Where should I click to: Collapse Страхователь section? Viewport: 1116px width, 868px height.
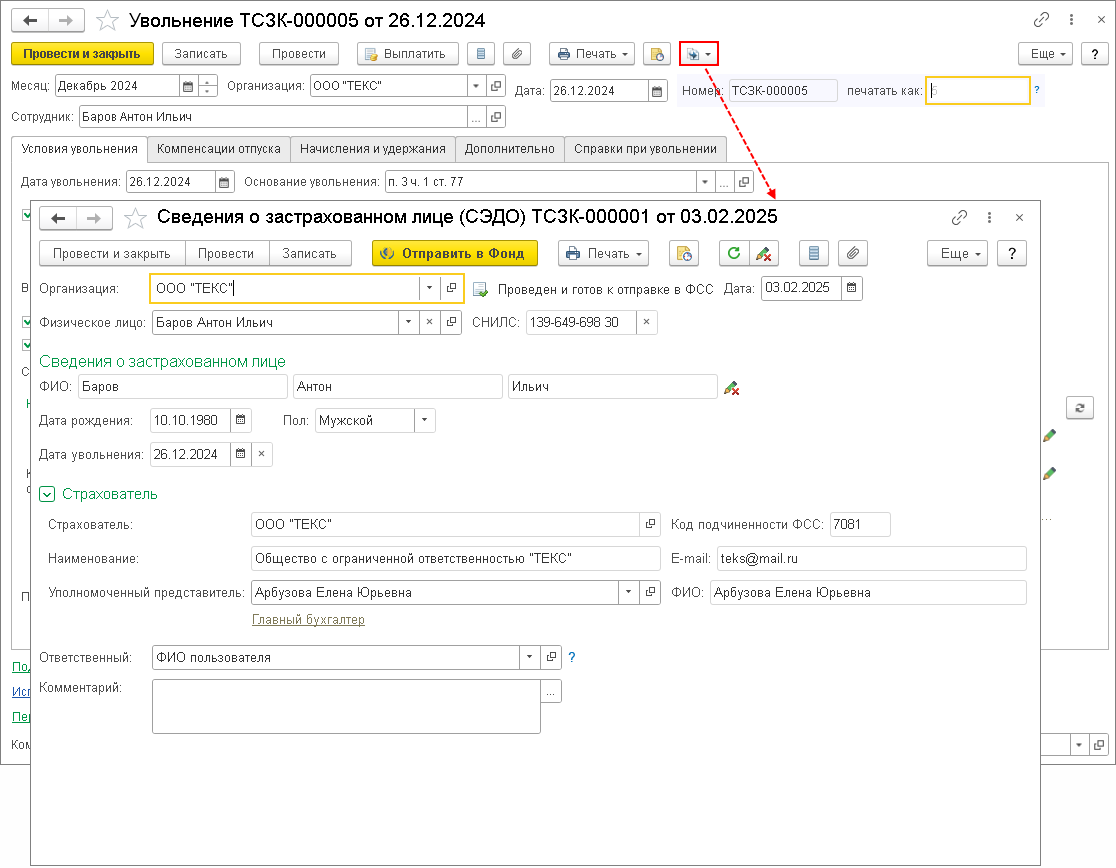point(47,494)
